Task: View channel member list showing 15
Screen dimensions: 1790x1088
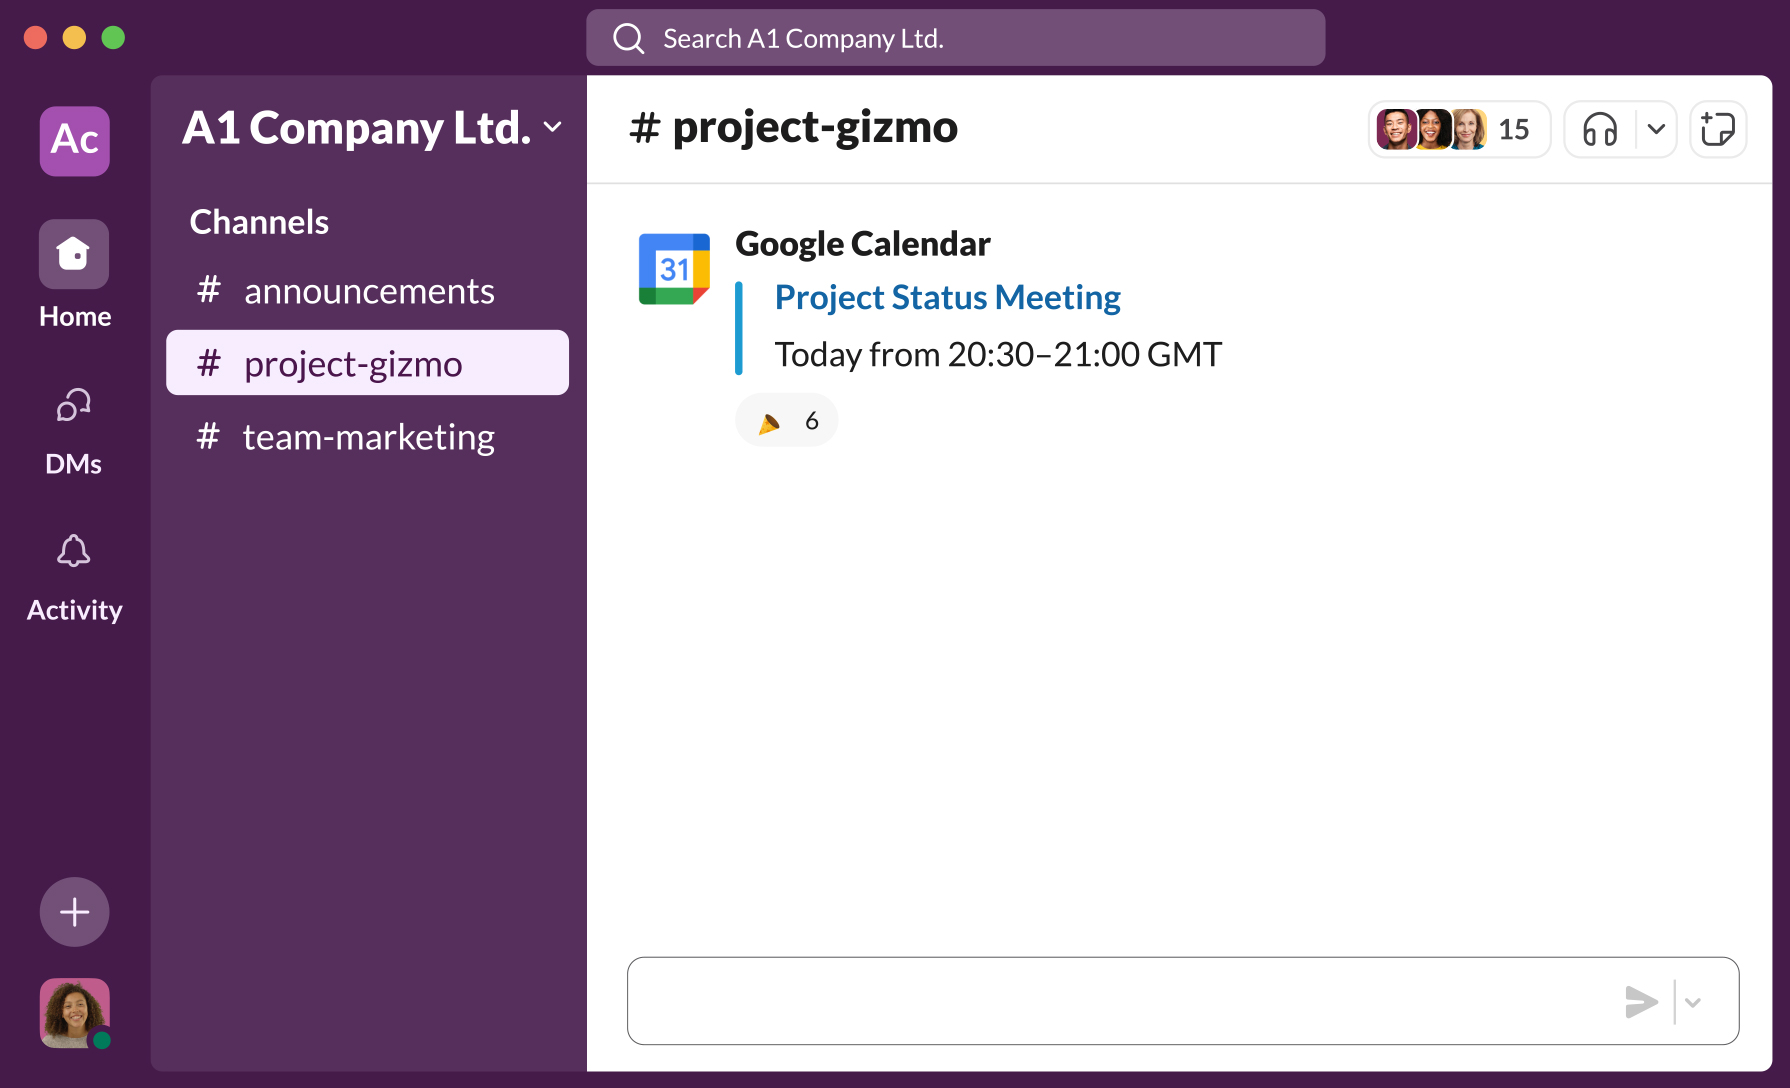Action: (x=1459, y=129)
